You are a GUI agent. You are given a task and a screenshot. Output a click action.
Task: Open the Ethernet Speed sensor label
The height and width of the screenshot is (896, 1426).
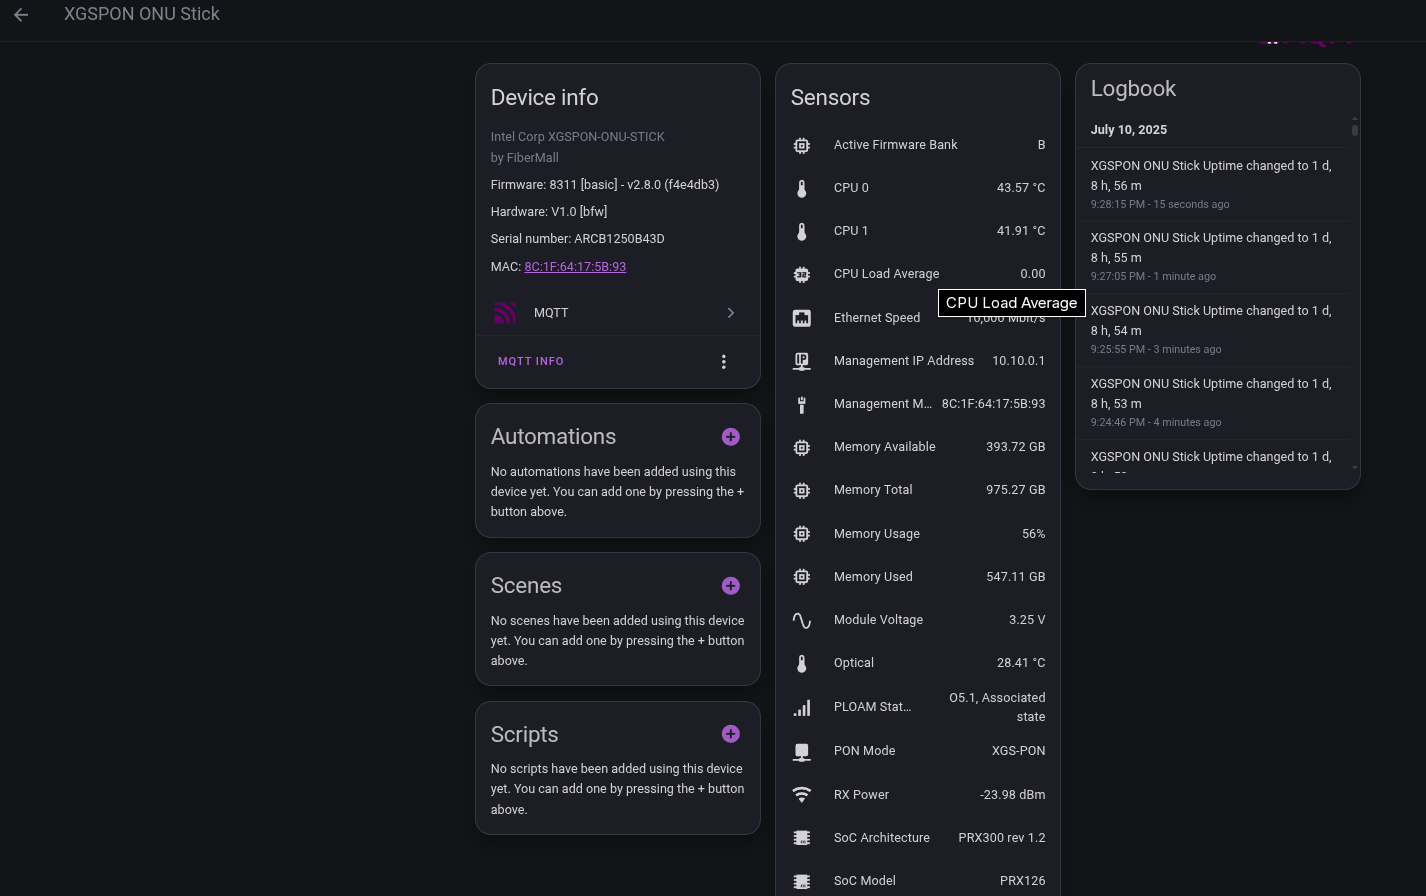coord(877,318)
